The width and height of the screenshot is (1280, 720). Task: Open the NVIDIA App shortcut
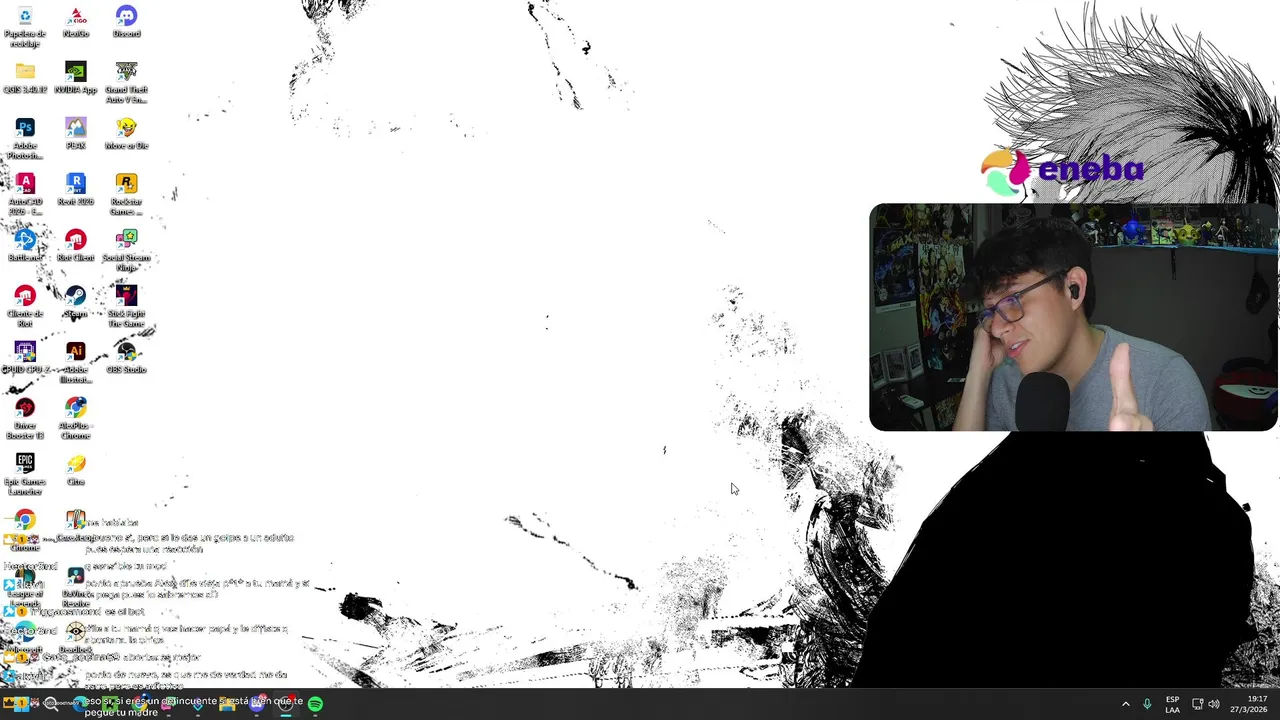[76, 78]
